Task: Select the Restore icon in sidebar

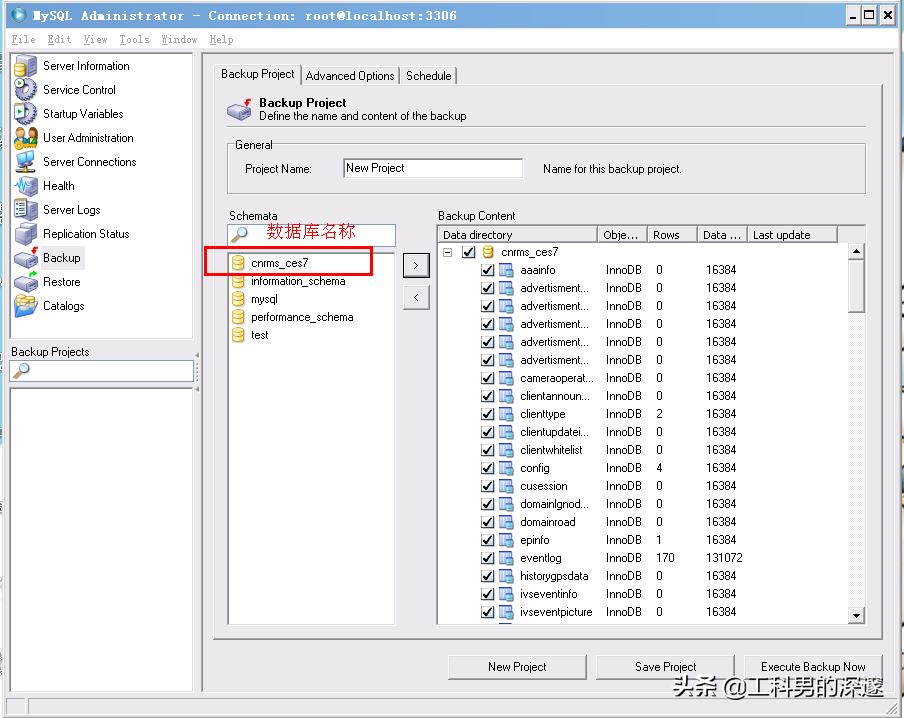Action: [x=25, y=282]
